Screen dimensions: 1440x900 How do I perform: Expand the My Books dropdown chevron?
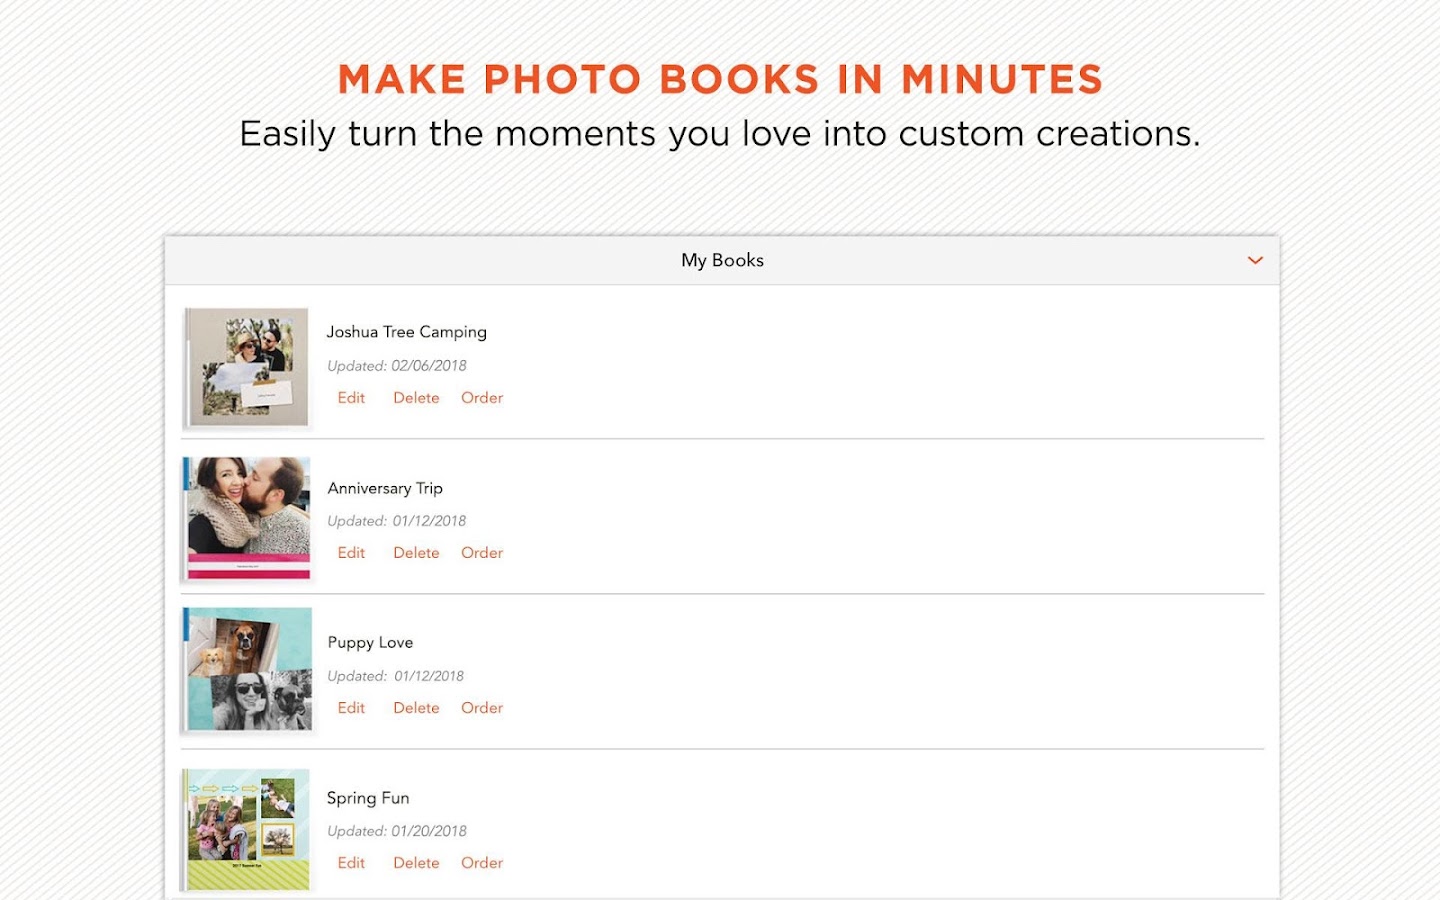click(1255, 261)
